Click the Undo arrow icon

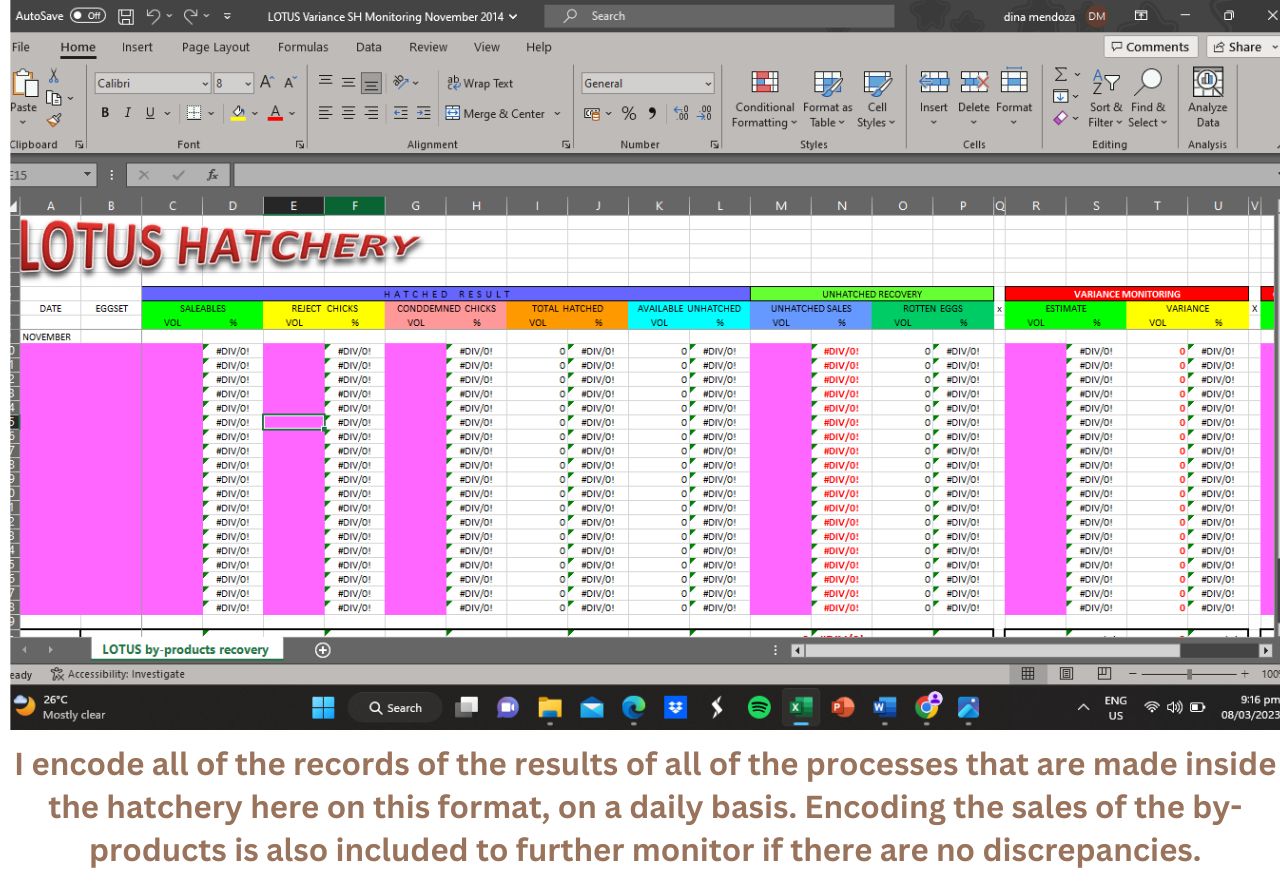click(153, 16)
